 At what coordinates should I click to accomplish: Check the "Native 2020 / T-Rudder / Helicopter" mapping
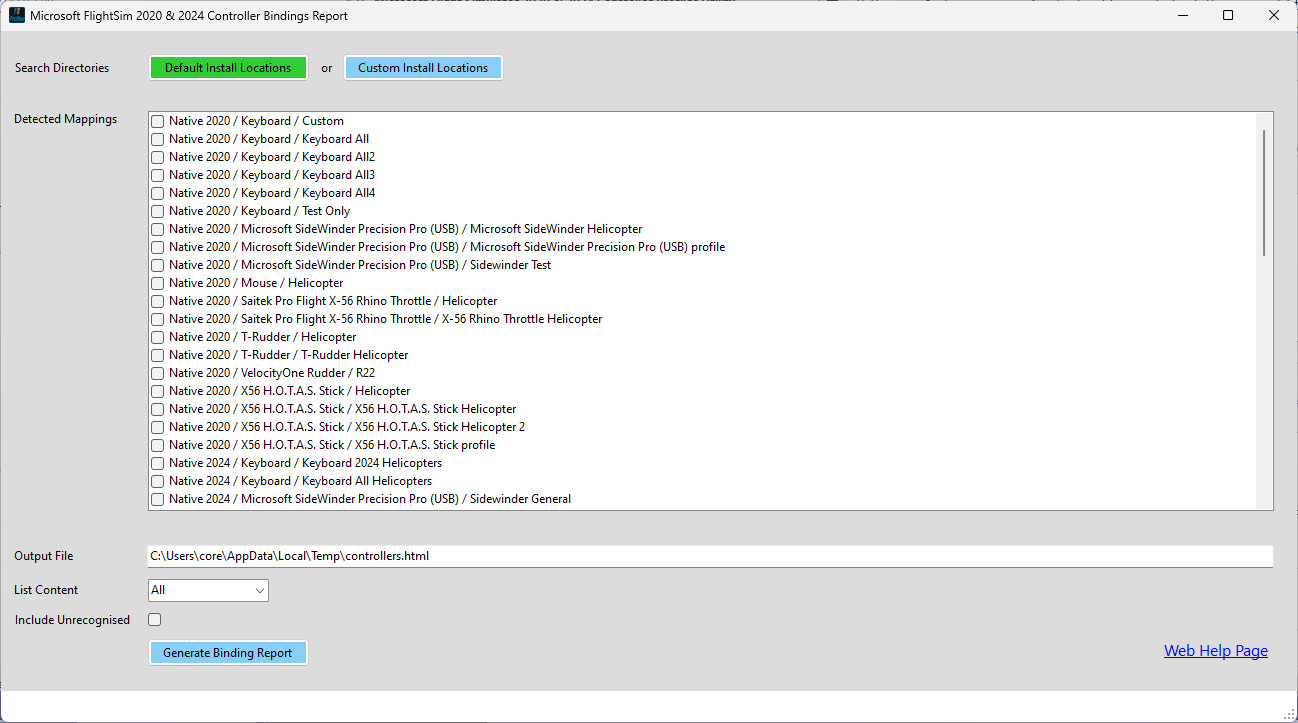coord(158,337)
